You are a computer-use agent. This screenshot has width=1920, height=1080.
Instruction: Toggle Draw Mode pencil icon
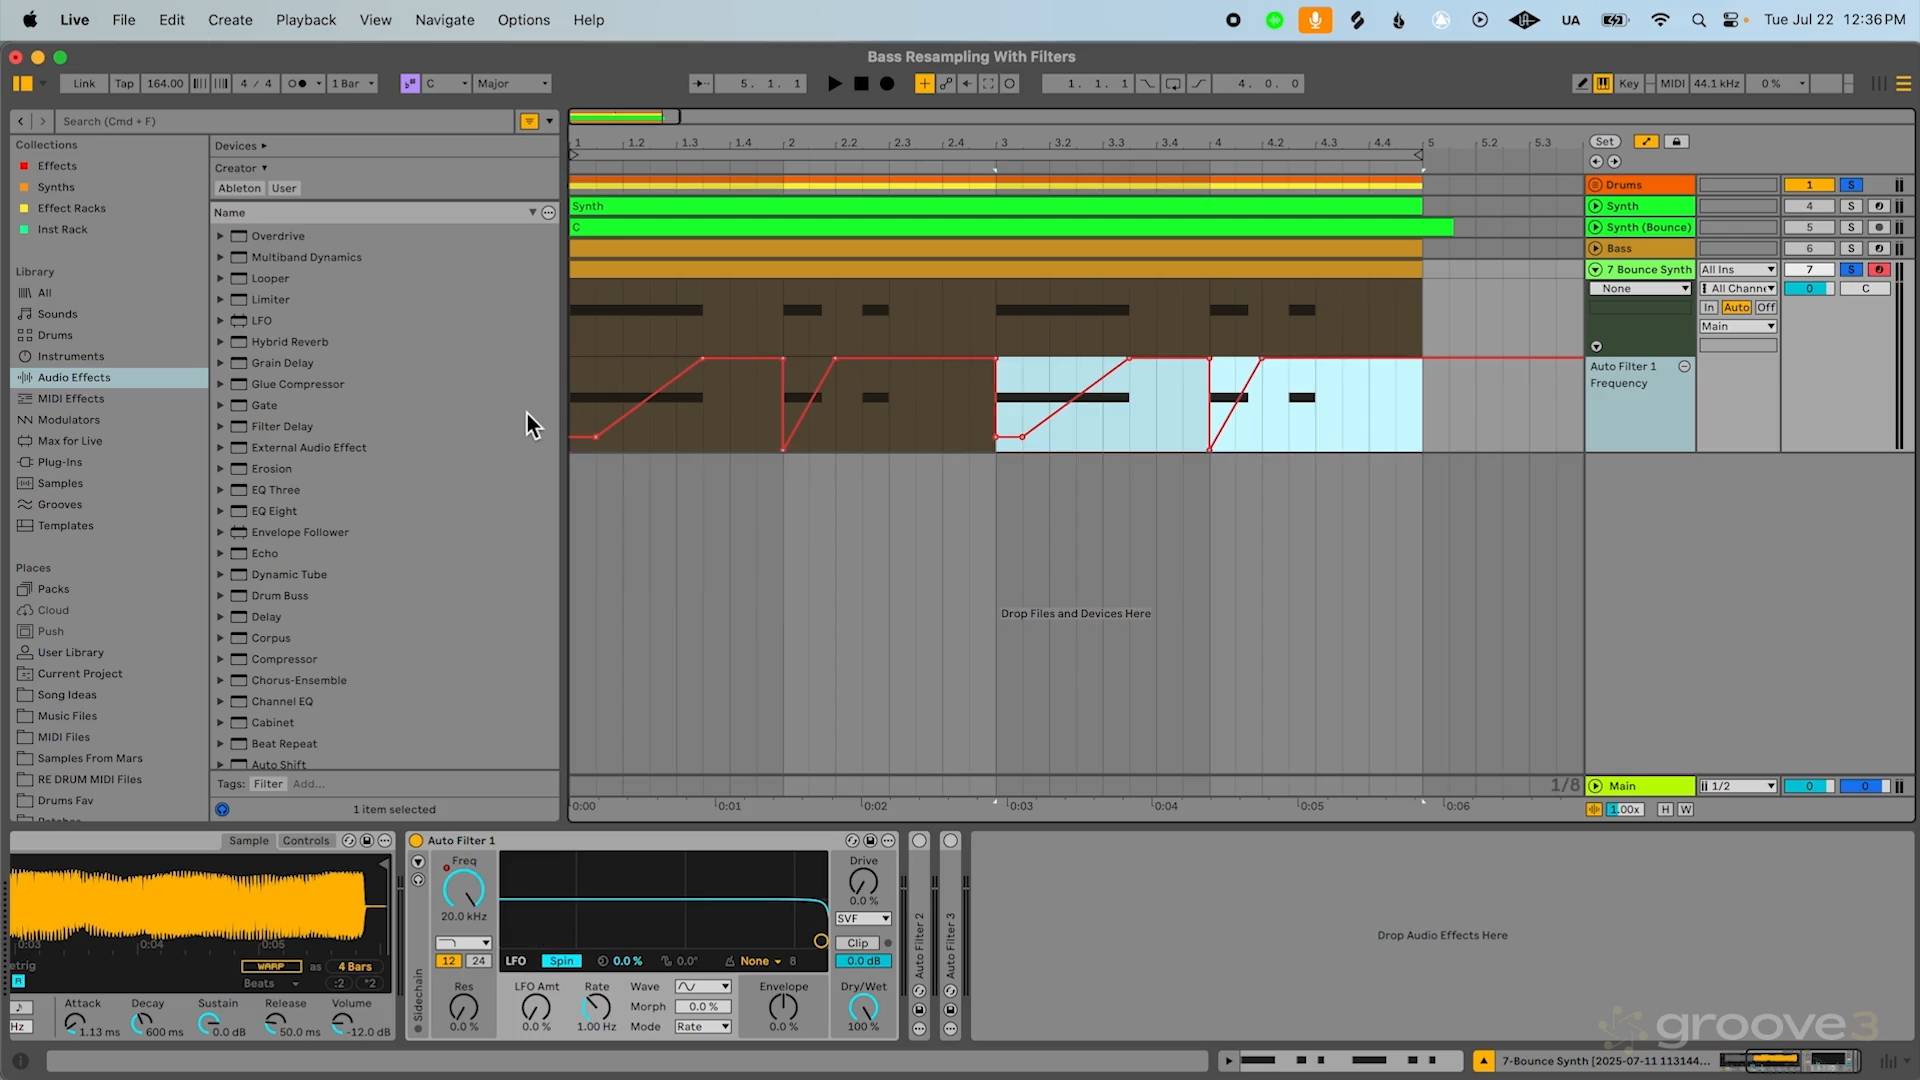(1582, 84)
